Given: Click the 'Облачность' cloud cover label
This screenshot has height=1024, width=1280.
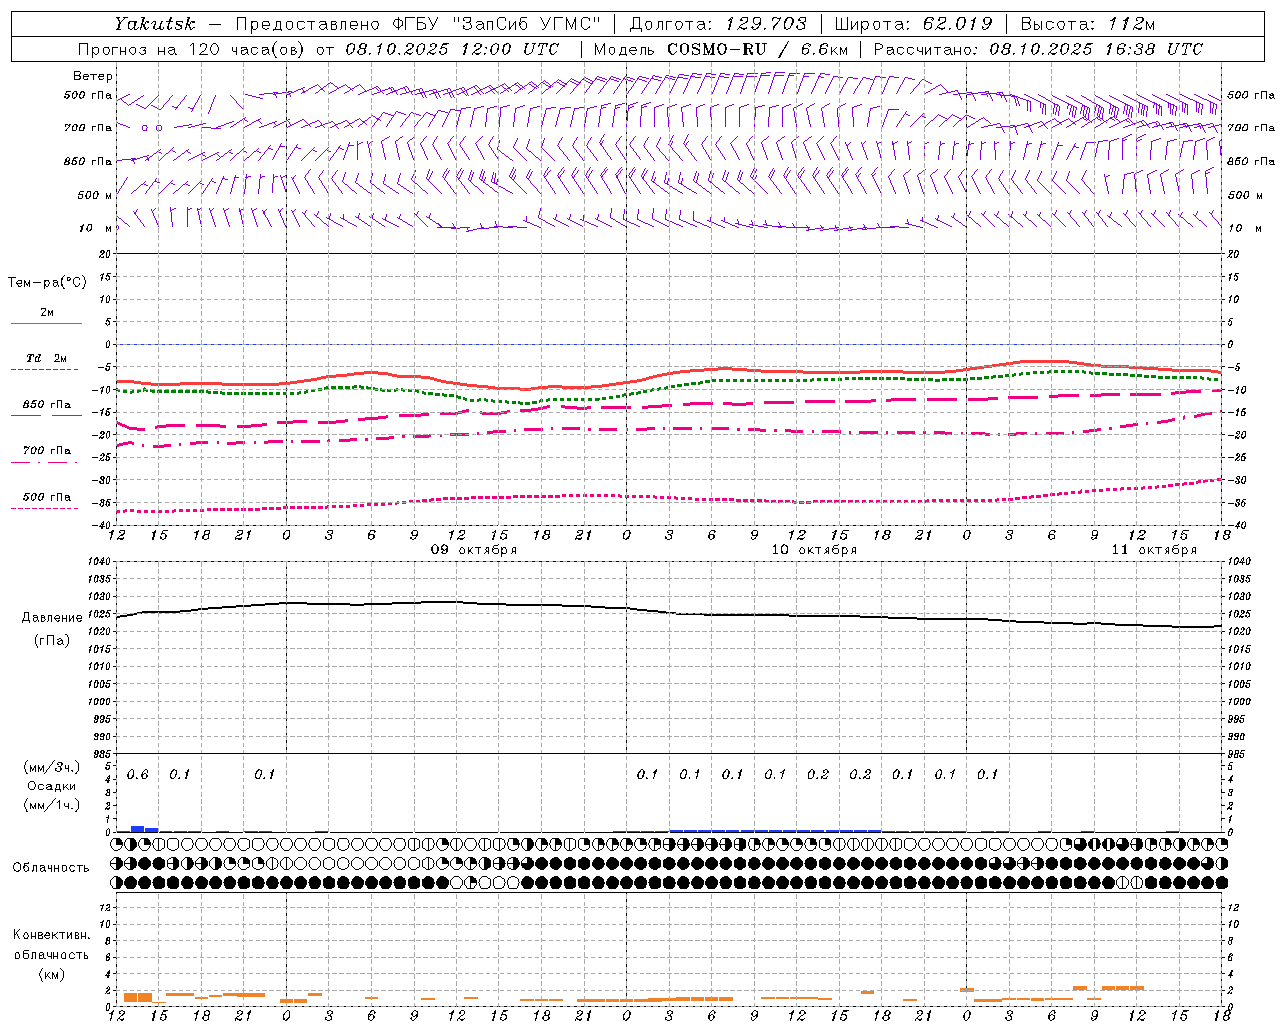Looking at the screenshot, I should pos(51,868).
